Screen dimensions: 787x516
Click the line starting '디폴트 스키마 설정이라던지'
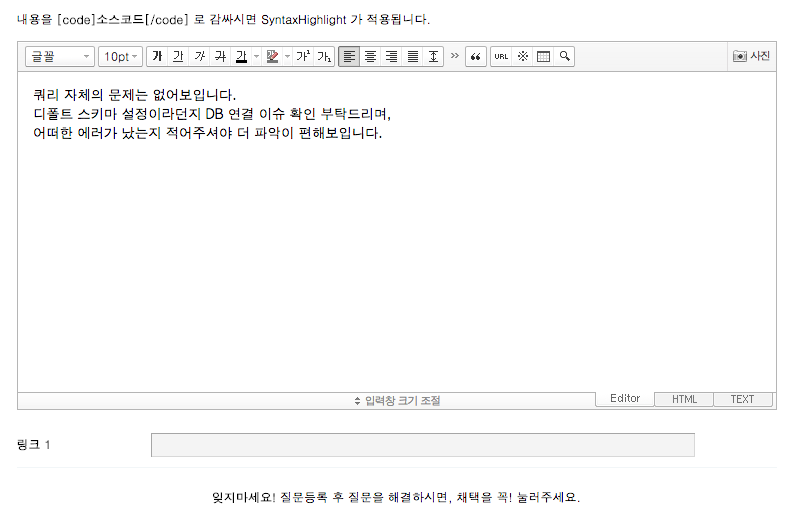(212, 114)
